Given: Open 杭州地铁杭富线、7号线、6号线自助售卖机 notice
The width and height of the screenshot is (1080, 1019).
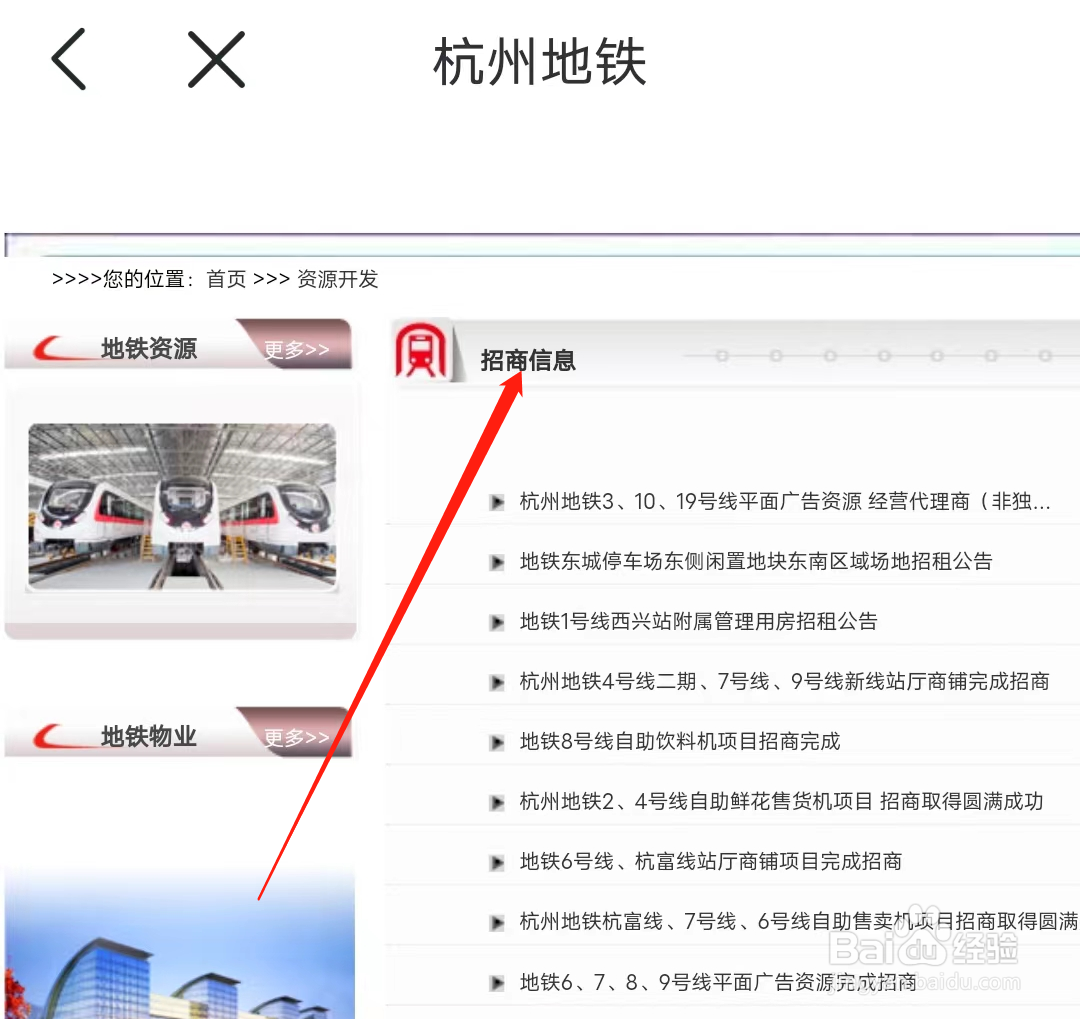Looking at the screenshot, I should point(799,920).
